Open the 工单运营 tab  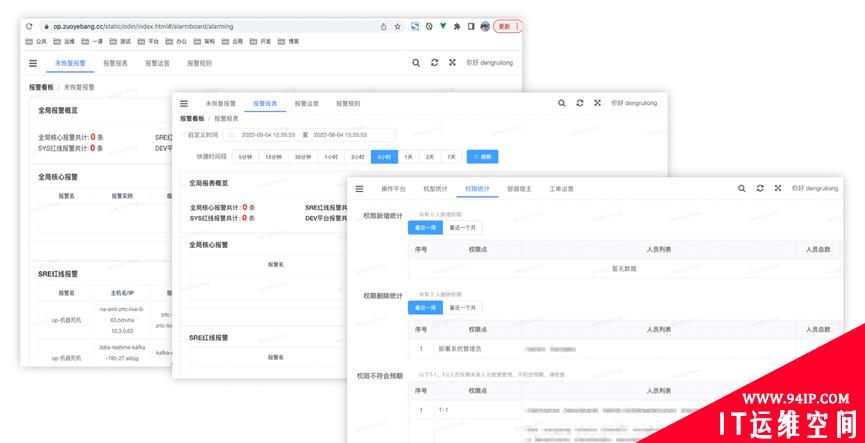[562, 189]
